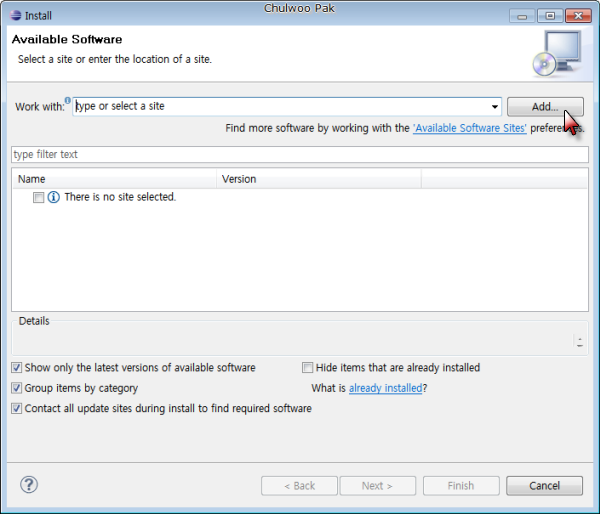The image size is (600, 514).
Task: Click the Finish button
Action: pyautogui.click(x=461, y=486)
